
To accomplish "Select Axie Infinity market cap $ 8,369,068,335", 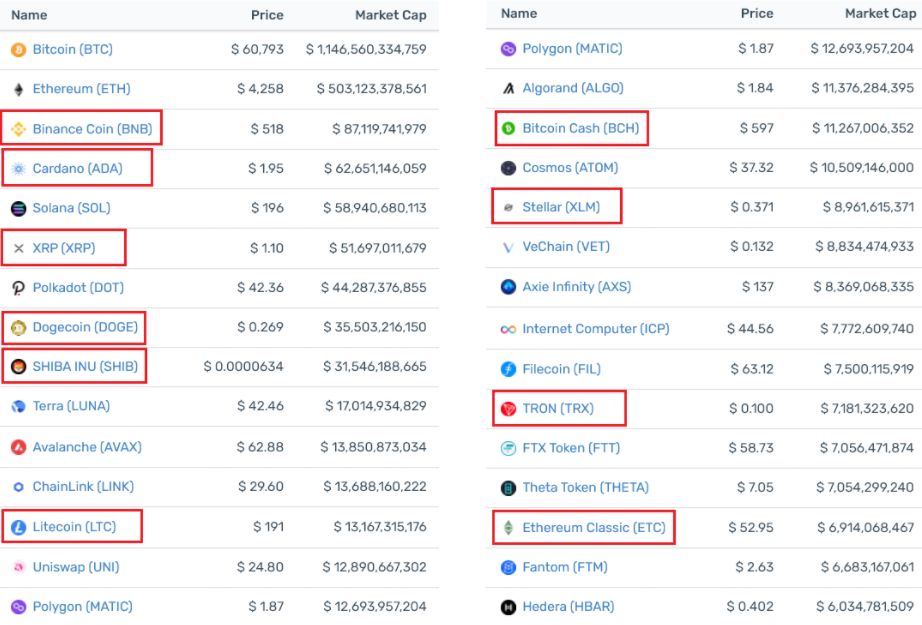I will point(864,287).
